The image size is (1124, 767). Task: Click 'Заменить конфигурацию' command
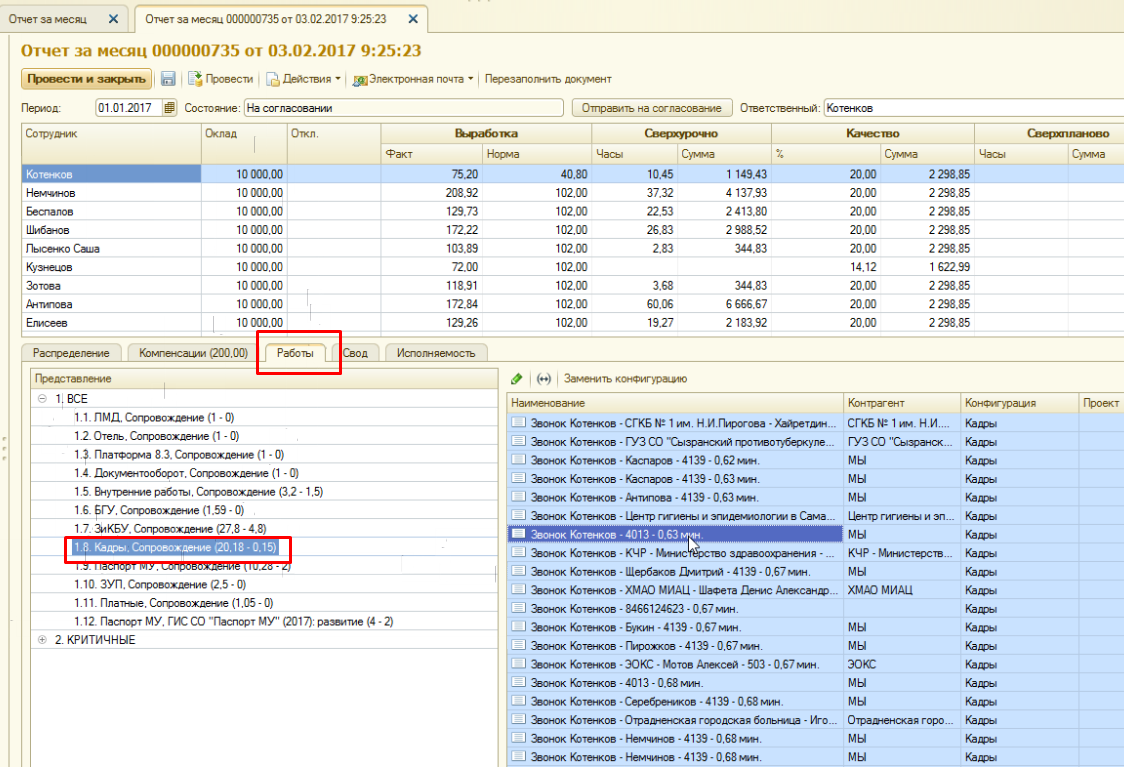click(625, 379)
